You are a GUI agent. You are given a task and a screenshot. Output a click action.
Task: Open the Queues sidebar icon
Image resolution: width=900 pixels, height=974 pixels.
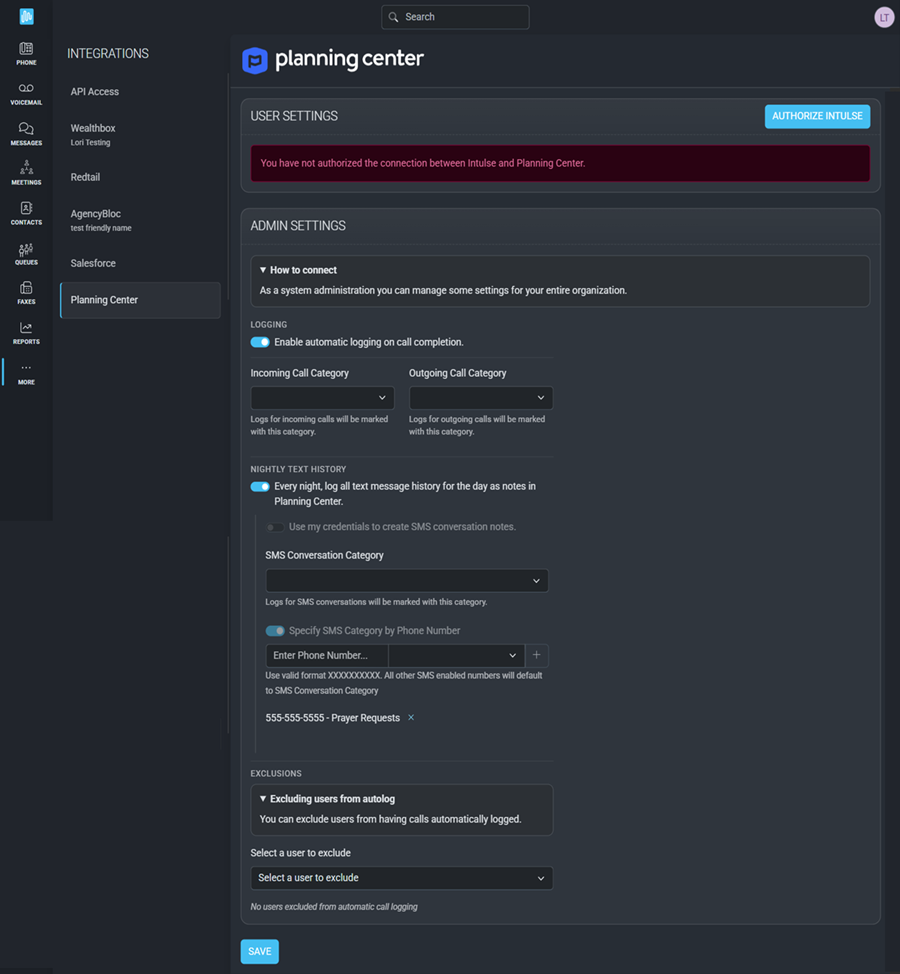(x=26, y=253)
